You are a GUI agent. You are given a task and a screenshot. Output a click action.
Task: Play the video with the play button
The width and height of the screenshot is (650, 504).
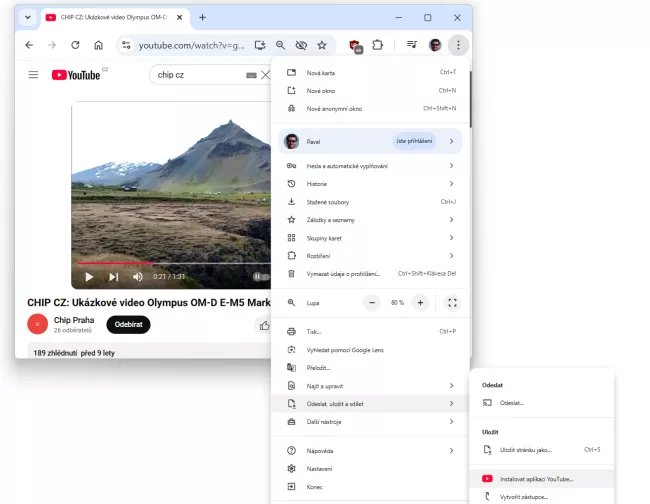(89, 277)
